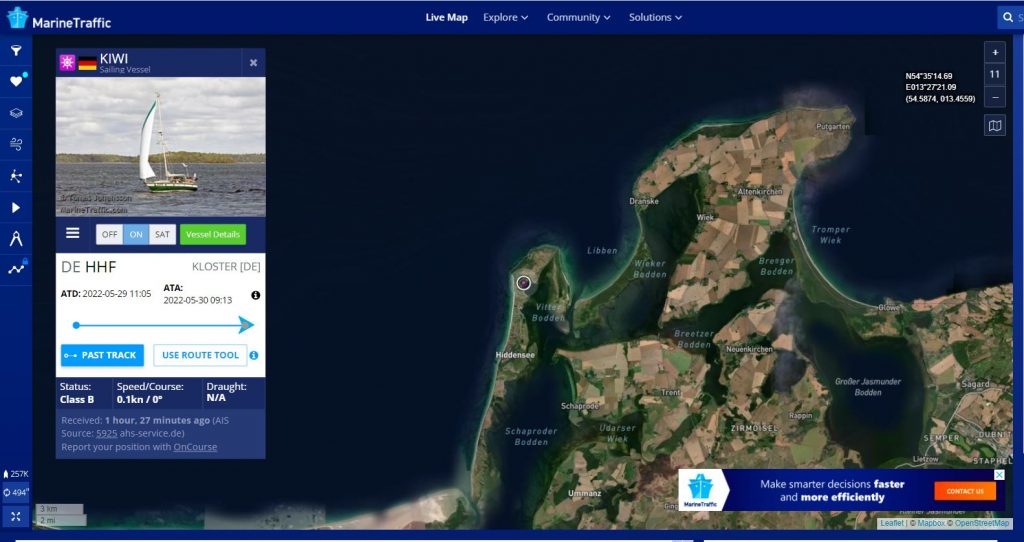
Task: Open the vessel filters funnel icon
Action: (x=16, y=50)
